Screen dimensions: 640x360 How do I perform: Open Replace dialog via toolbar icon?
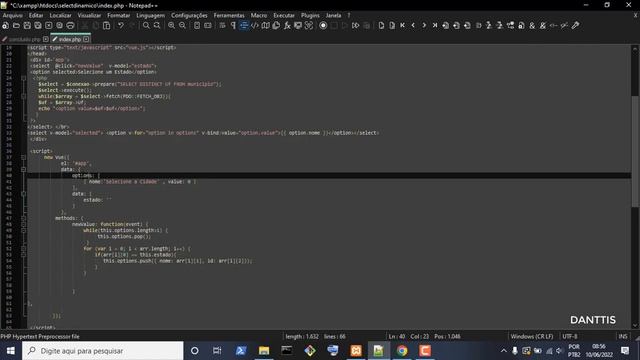pyautogui.click(x=157, y=25)
